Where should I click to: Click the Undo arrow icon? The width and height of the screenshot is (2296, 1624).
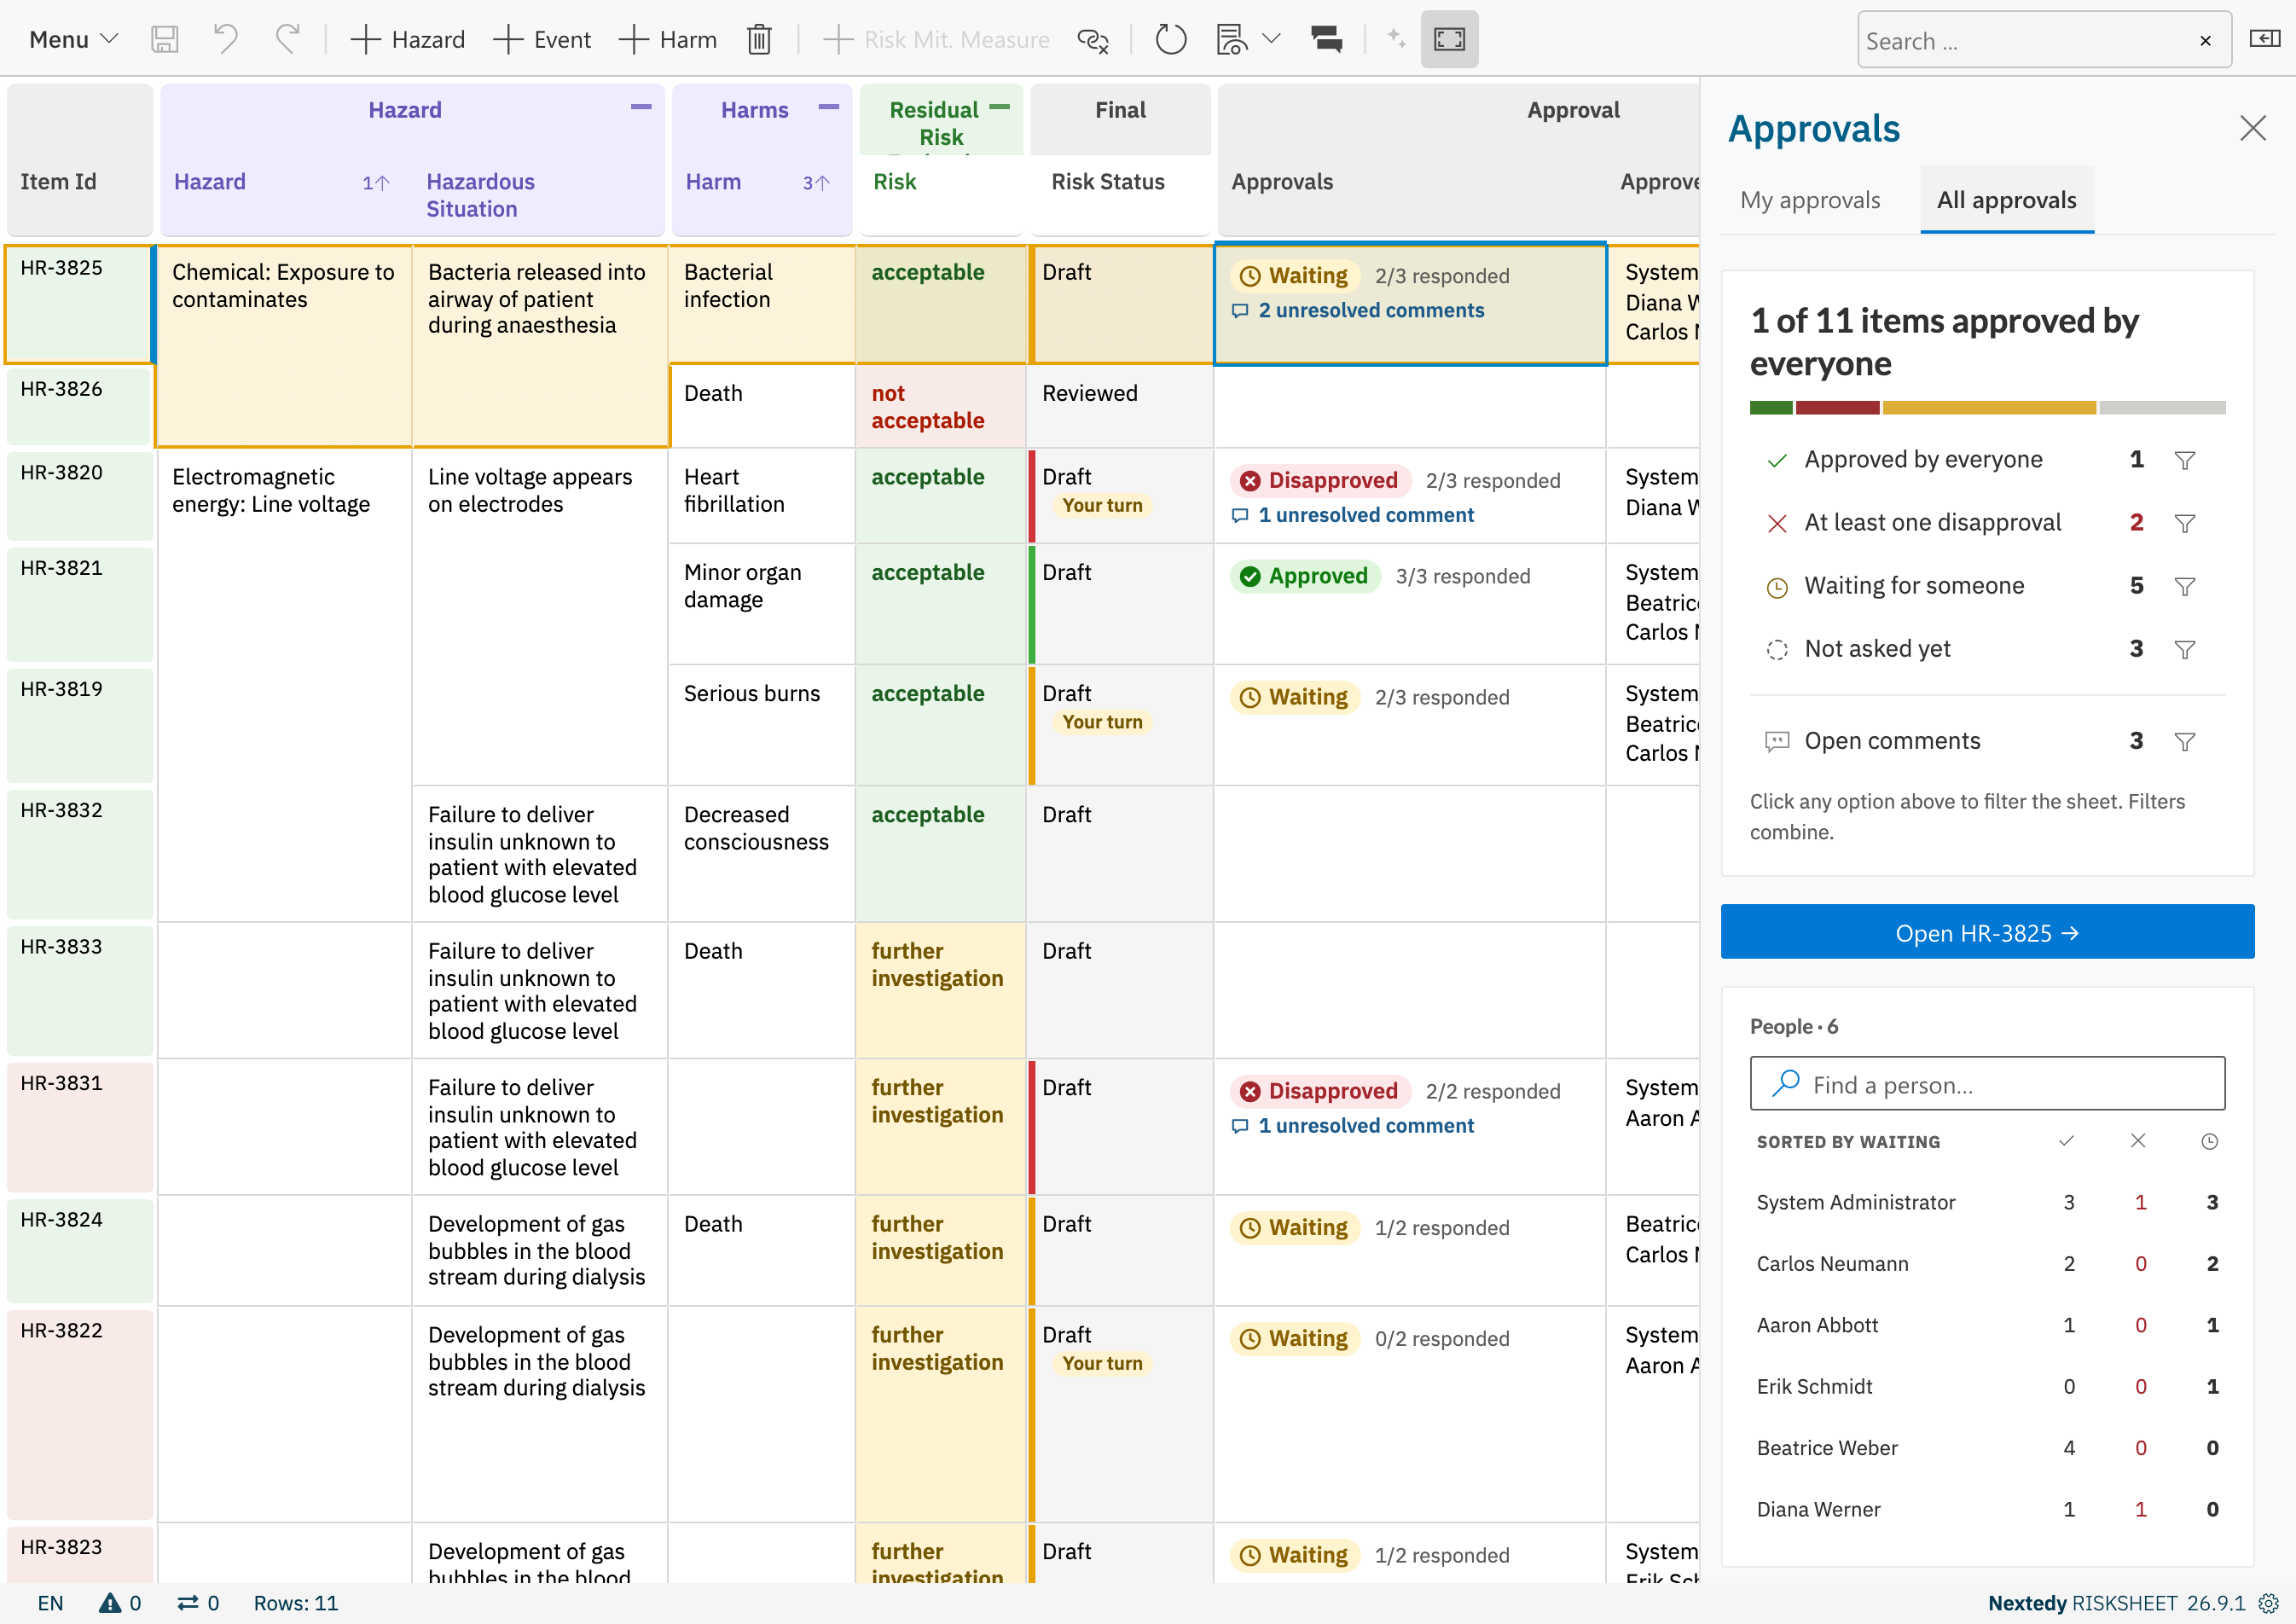[x=226, y=40]
